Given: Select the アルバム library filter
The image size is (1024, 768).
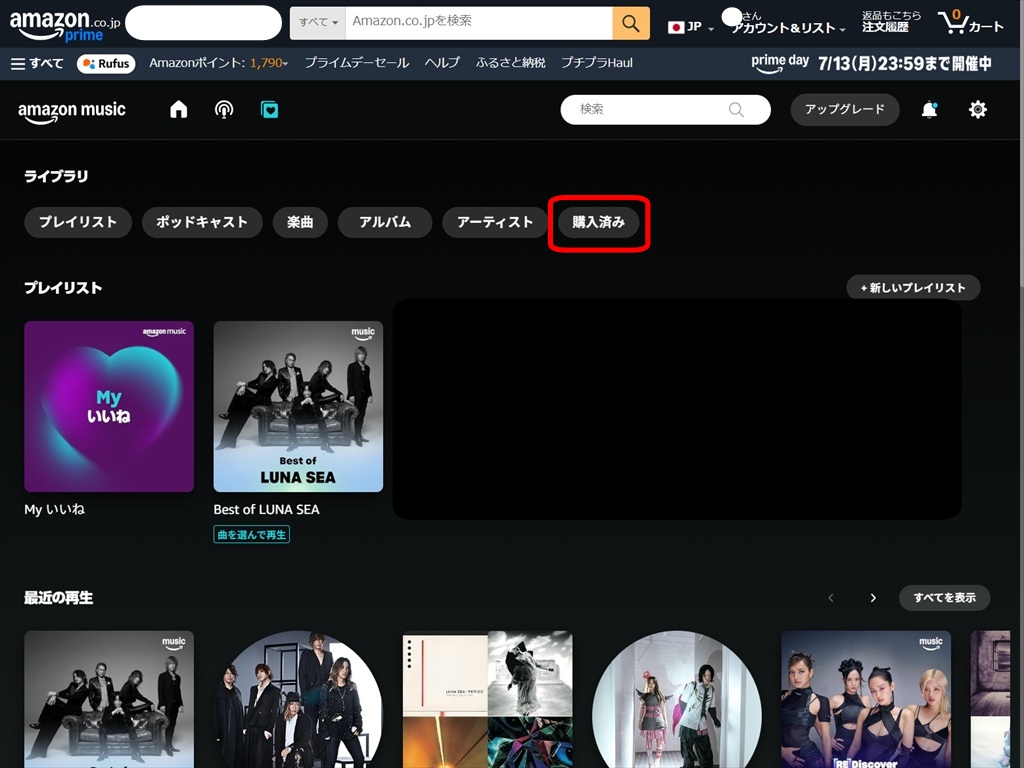Looking at the screenshot, I should (x=385, y=222).
